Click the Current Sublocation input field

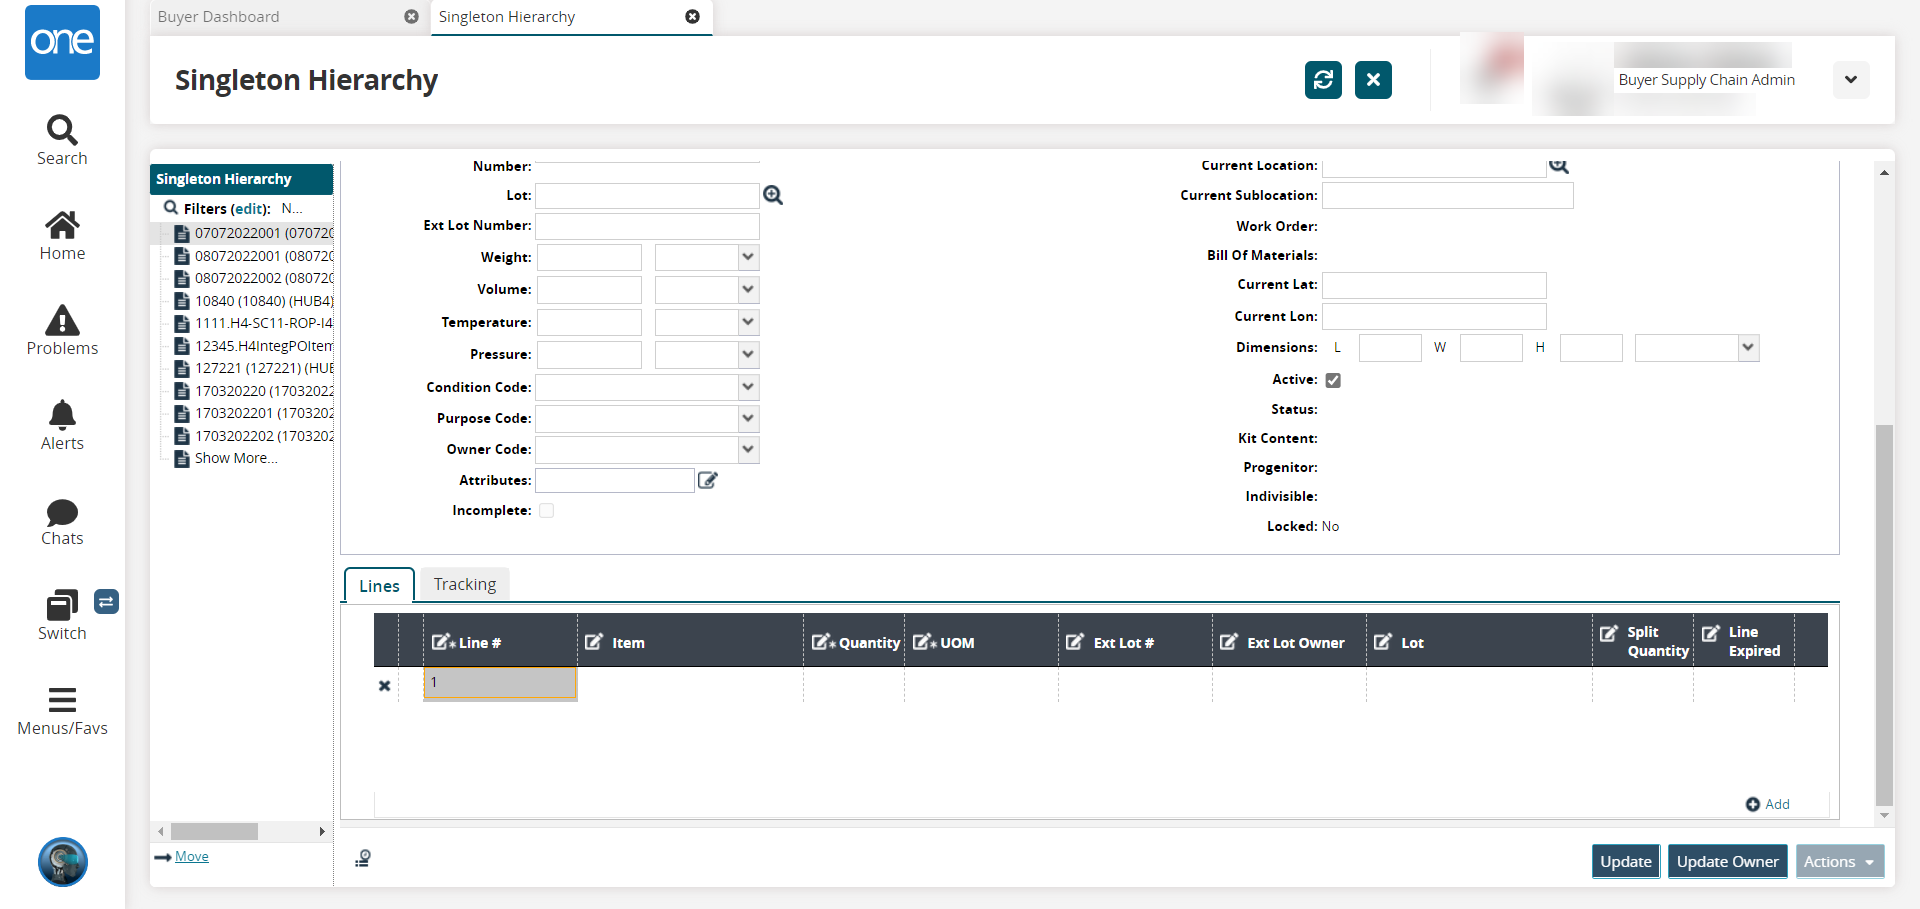(x=1448, y=196)
